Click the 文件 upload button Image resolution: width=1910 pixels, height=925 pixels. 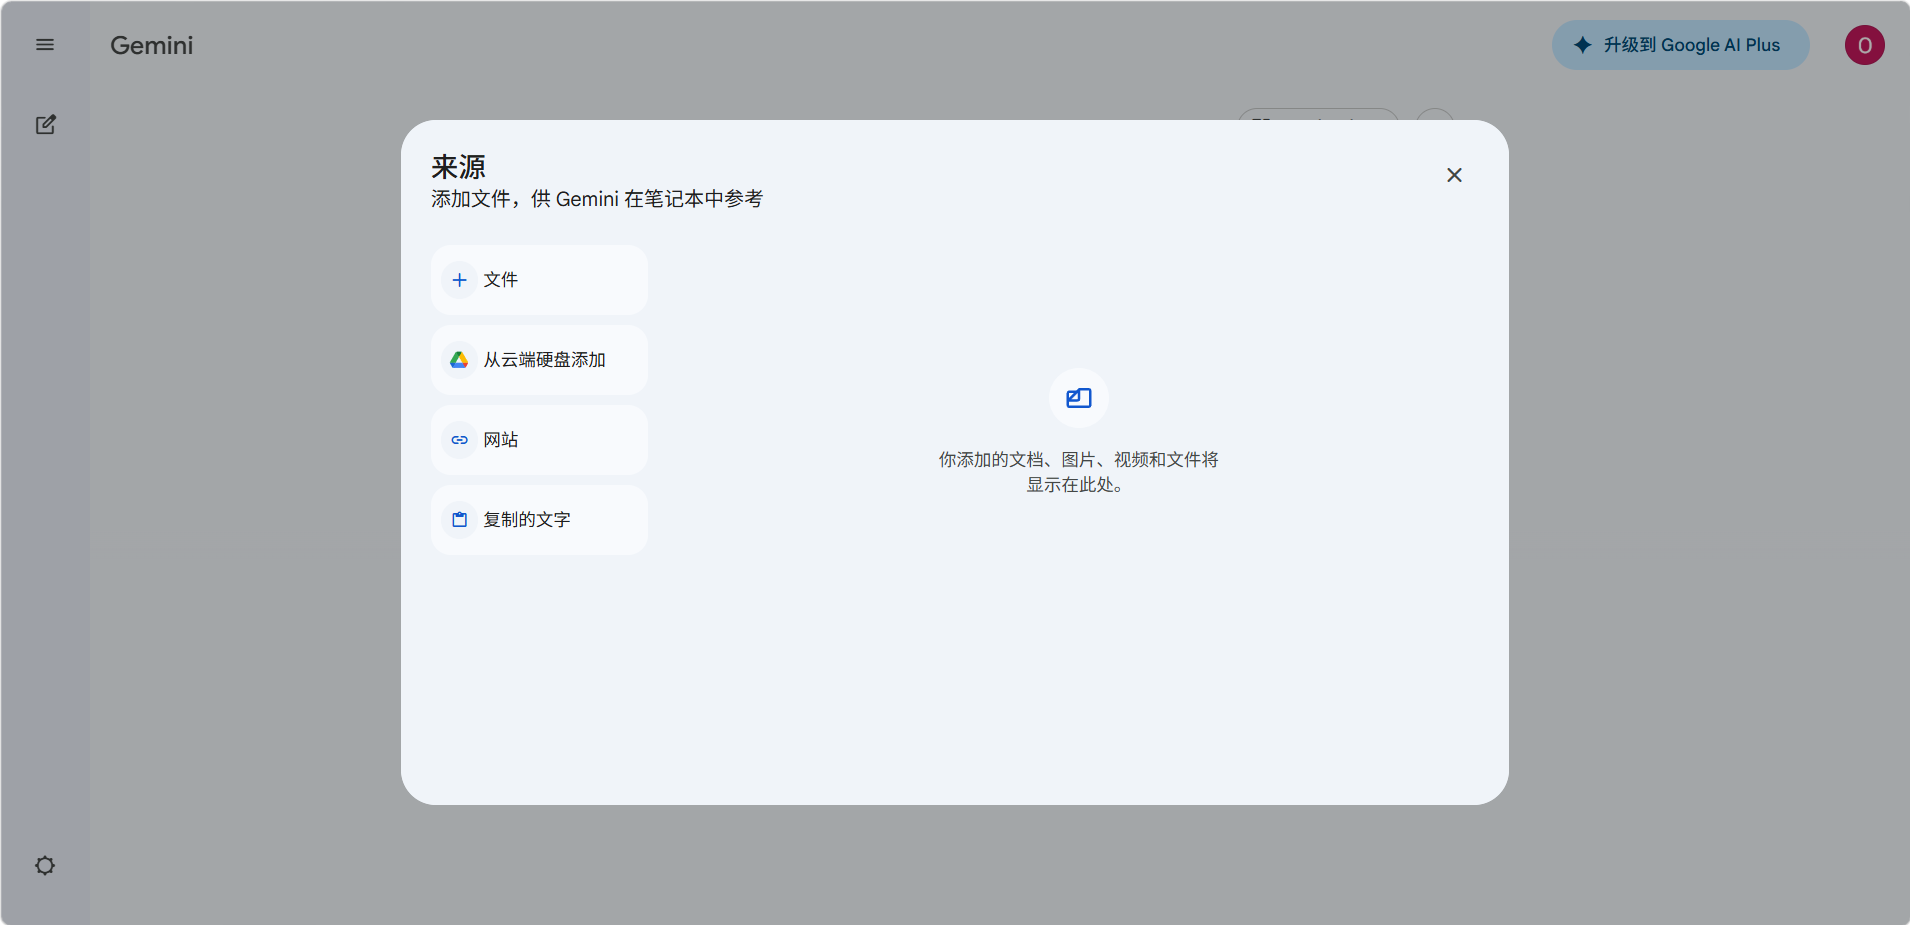[539, 280]
